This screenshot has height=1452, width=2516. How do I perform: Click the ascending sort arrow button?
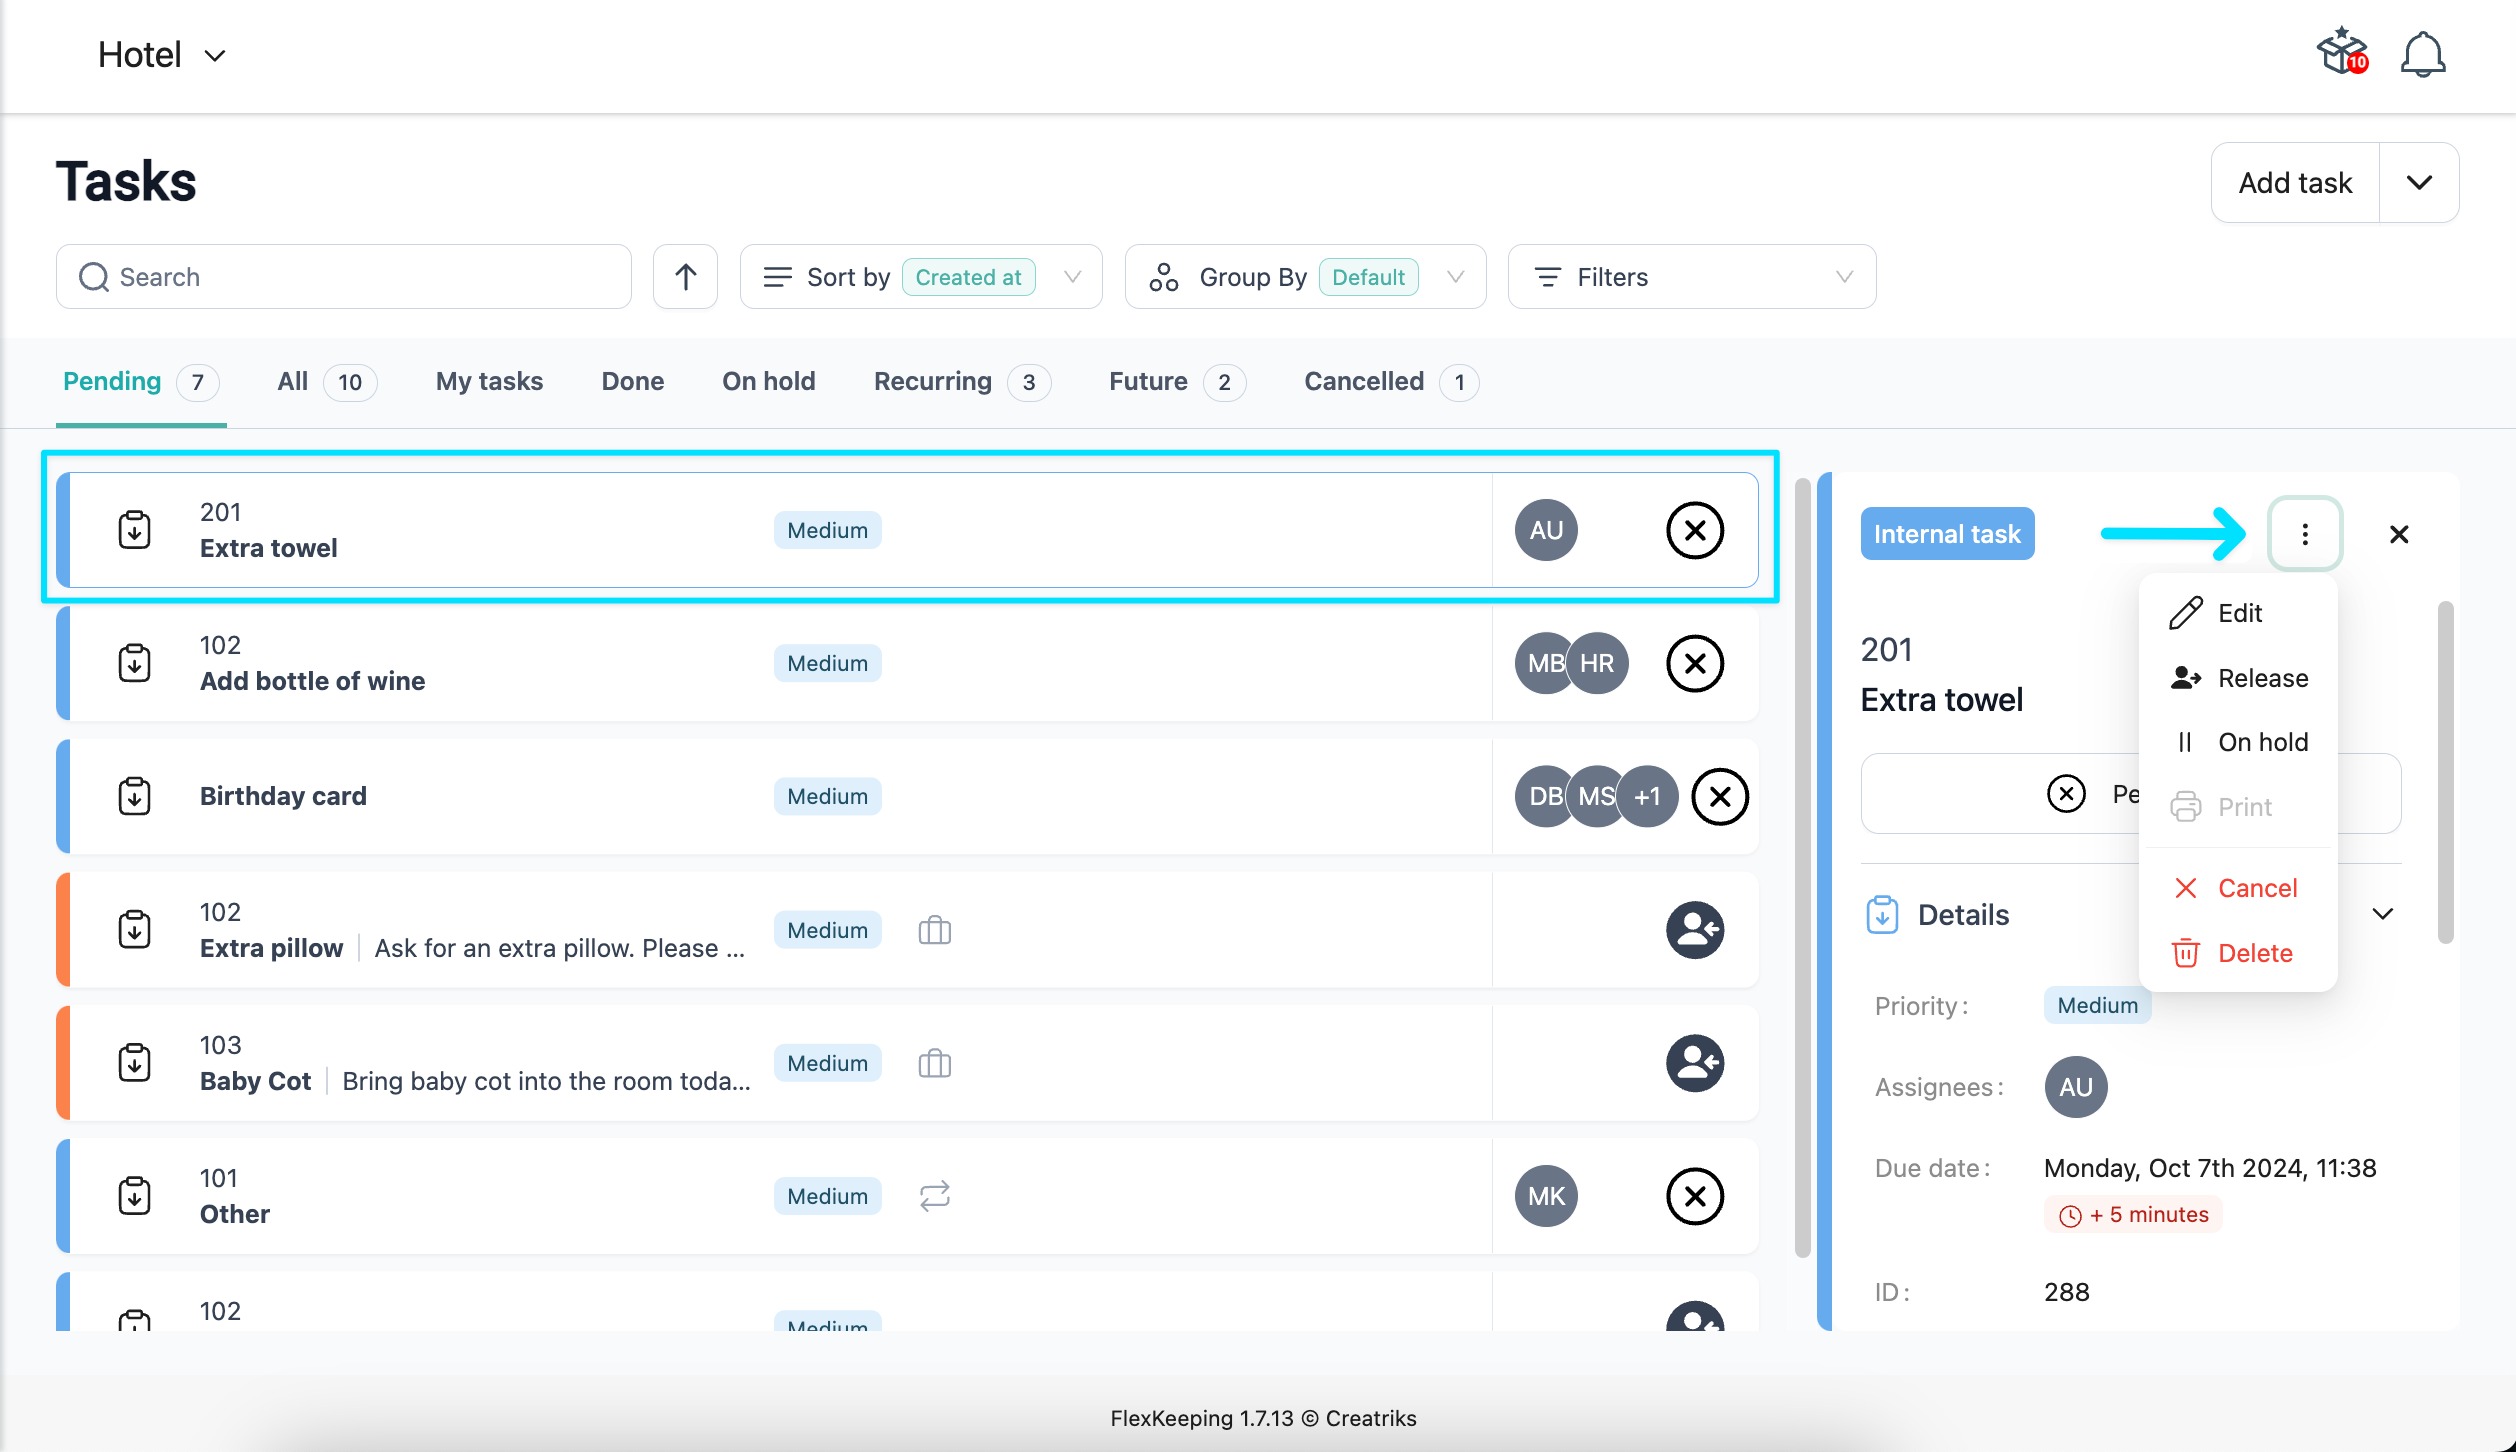coord(685,277)
